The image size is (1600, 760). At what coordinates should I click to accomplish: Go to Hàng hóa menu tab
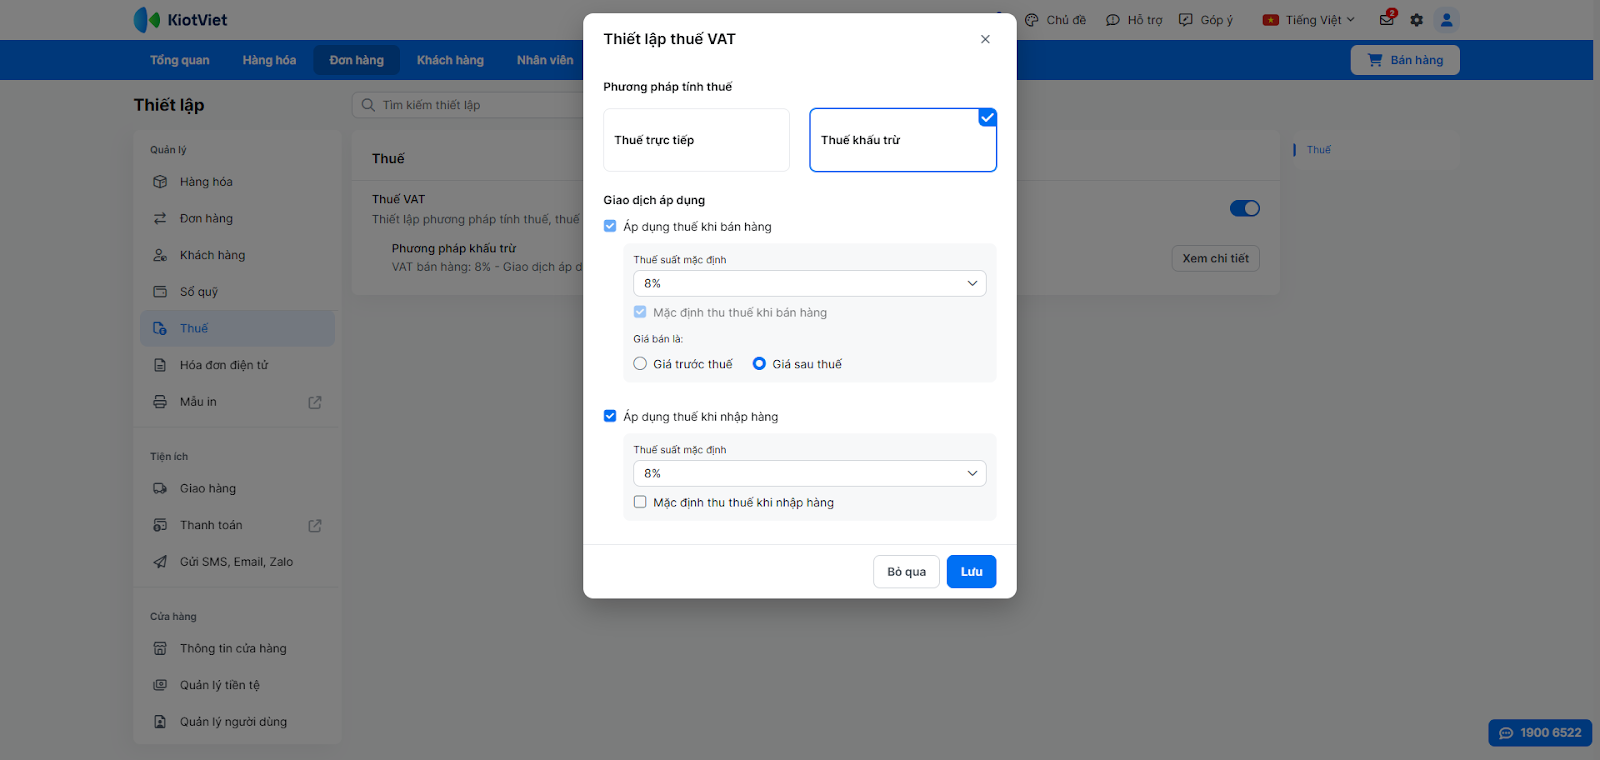269,60
